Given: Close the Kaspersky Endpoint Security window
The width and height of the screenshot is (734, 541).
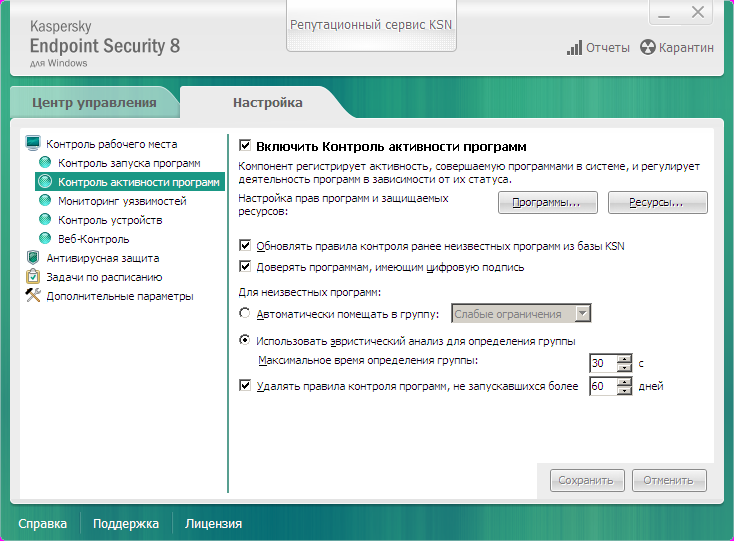Looking at the screenshot, I should tap(697, 13).
